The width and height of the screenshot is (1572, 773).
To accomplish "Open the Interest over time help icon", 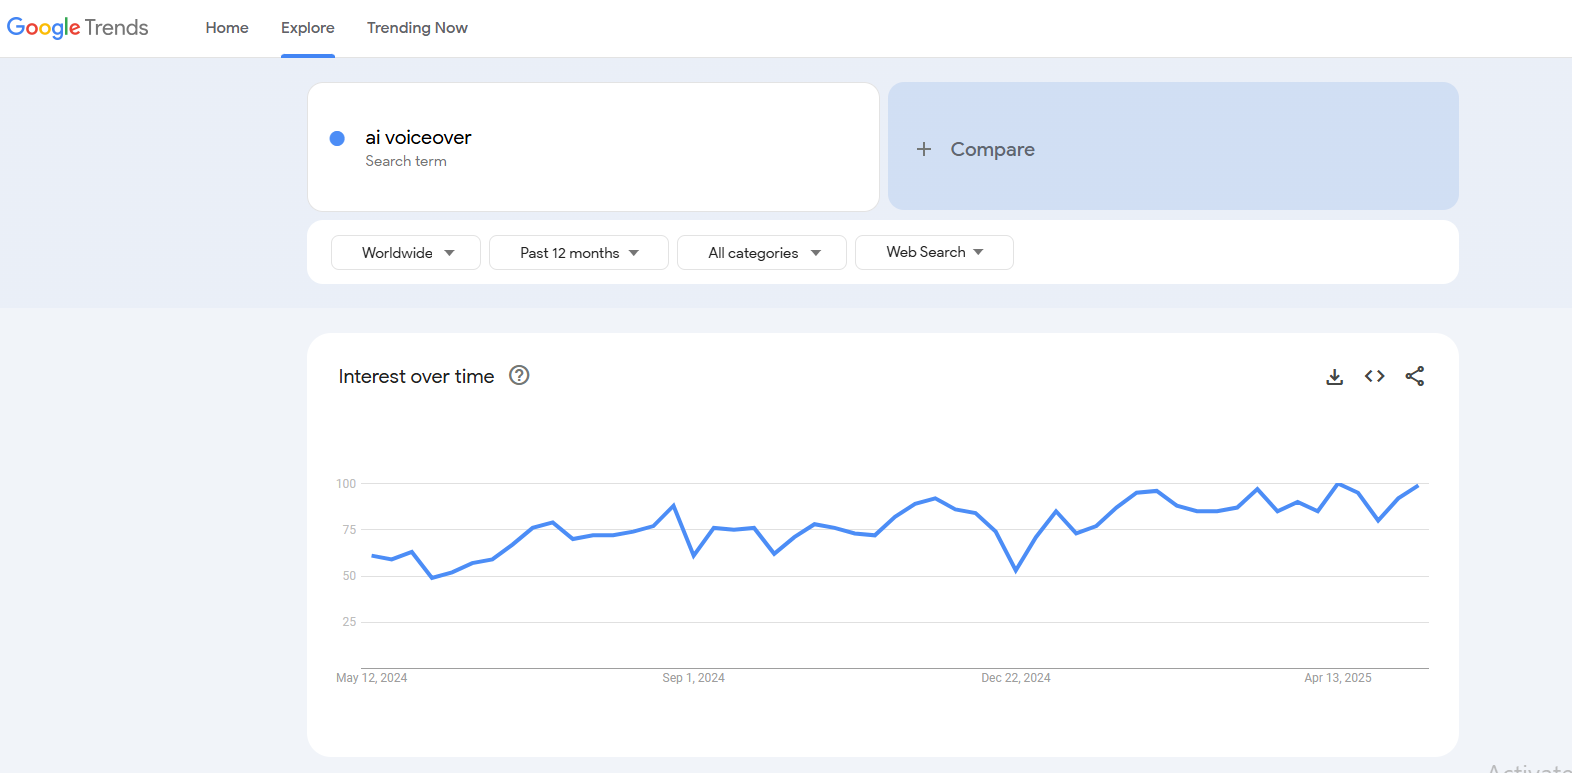I will (x=519, y=375).
